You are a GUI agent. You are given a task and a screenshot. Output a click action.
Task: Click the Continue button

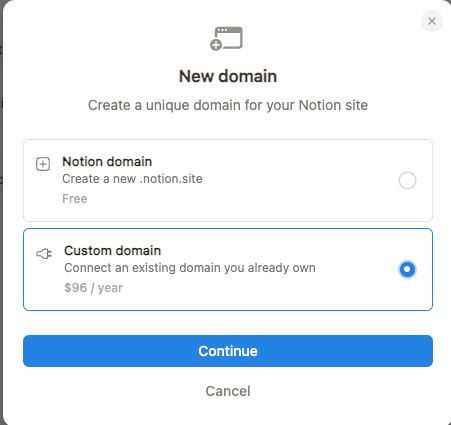(228, 351)
